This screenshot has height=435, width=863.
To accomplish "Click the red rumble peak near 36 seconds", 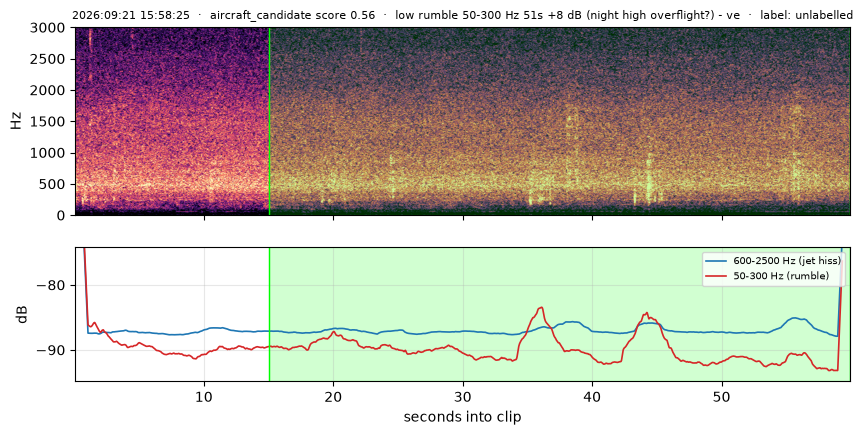I will [x=541, y=308].
